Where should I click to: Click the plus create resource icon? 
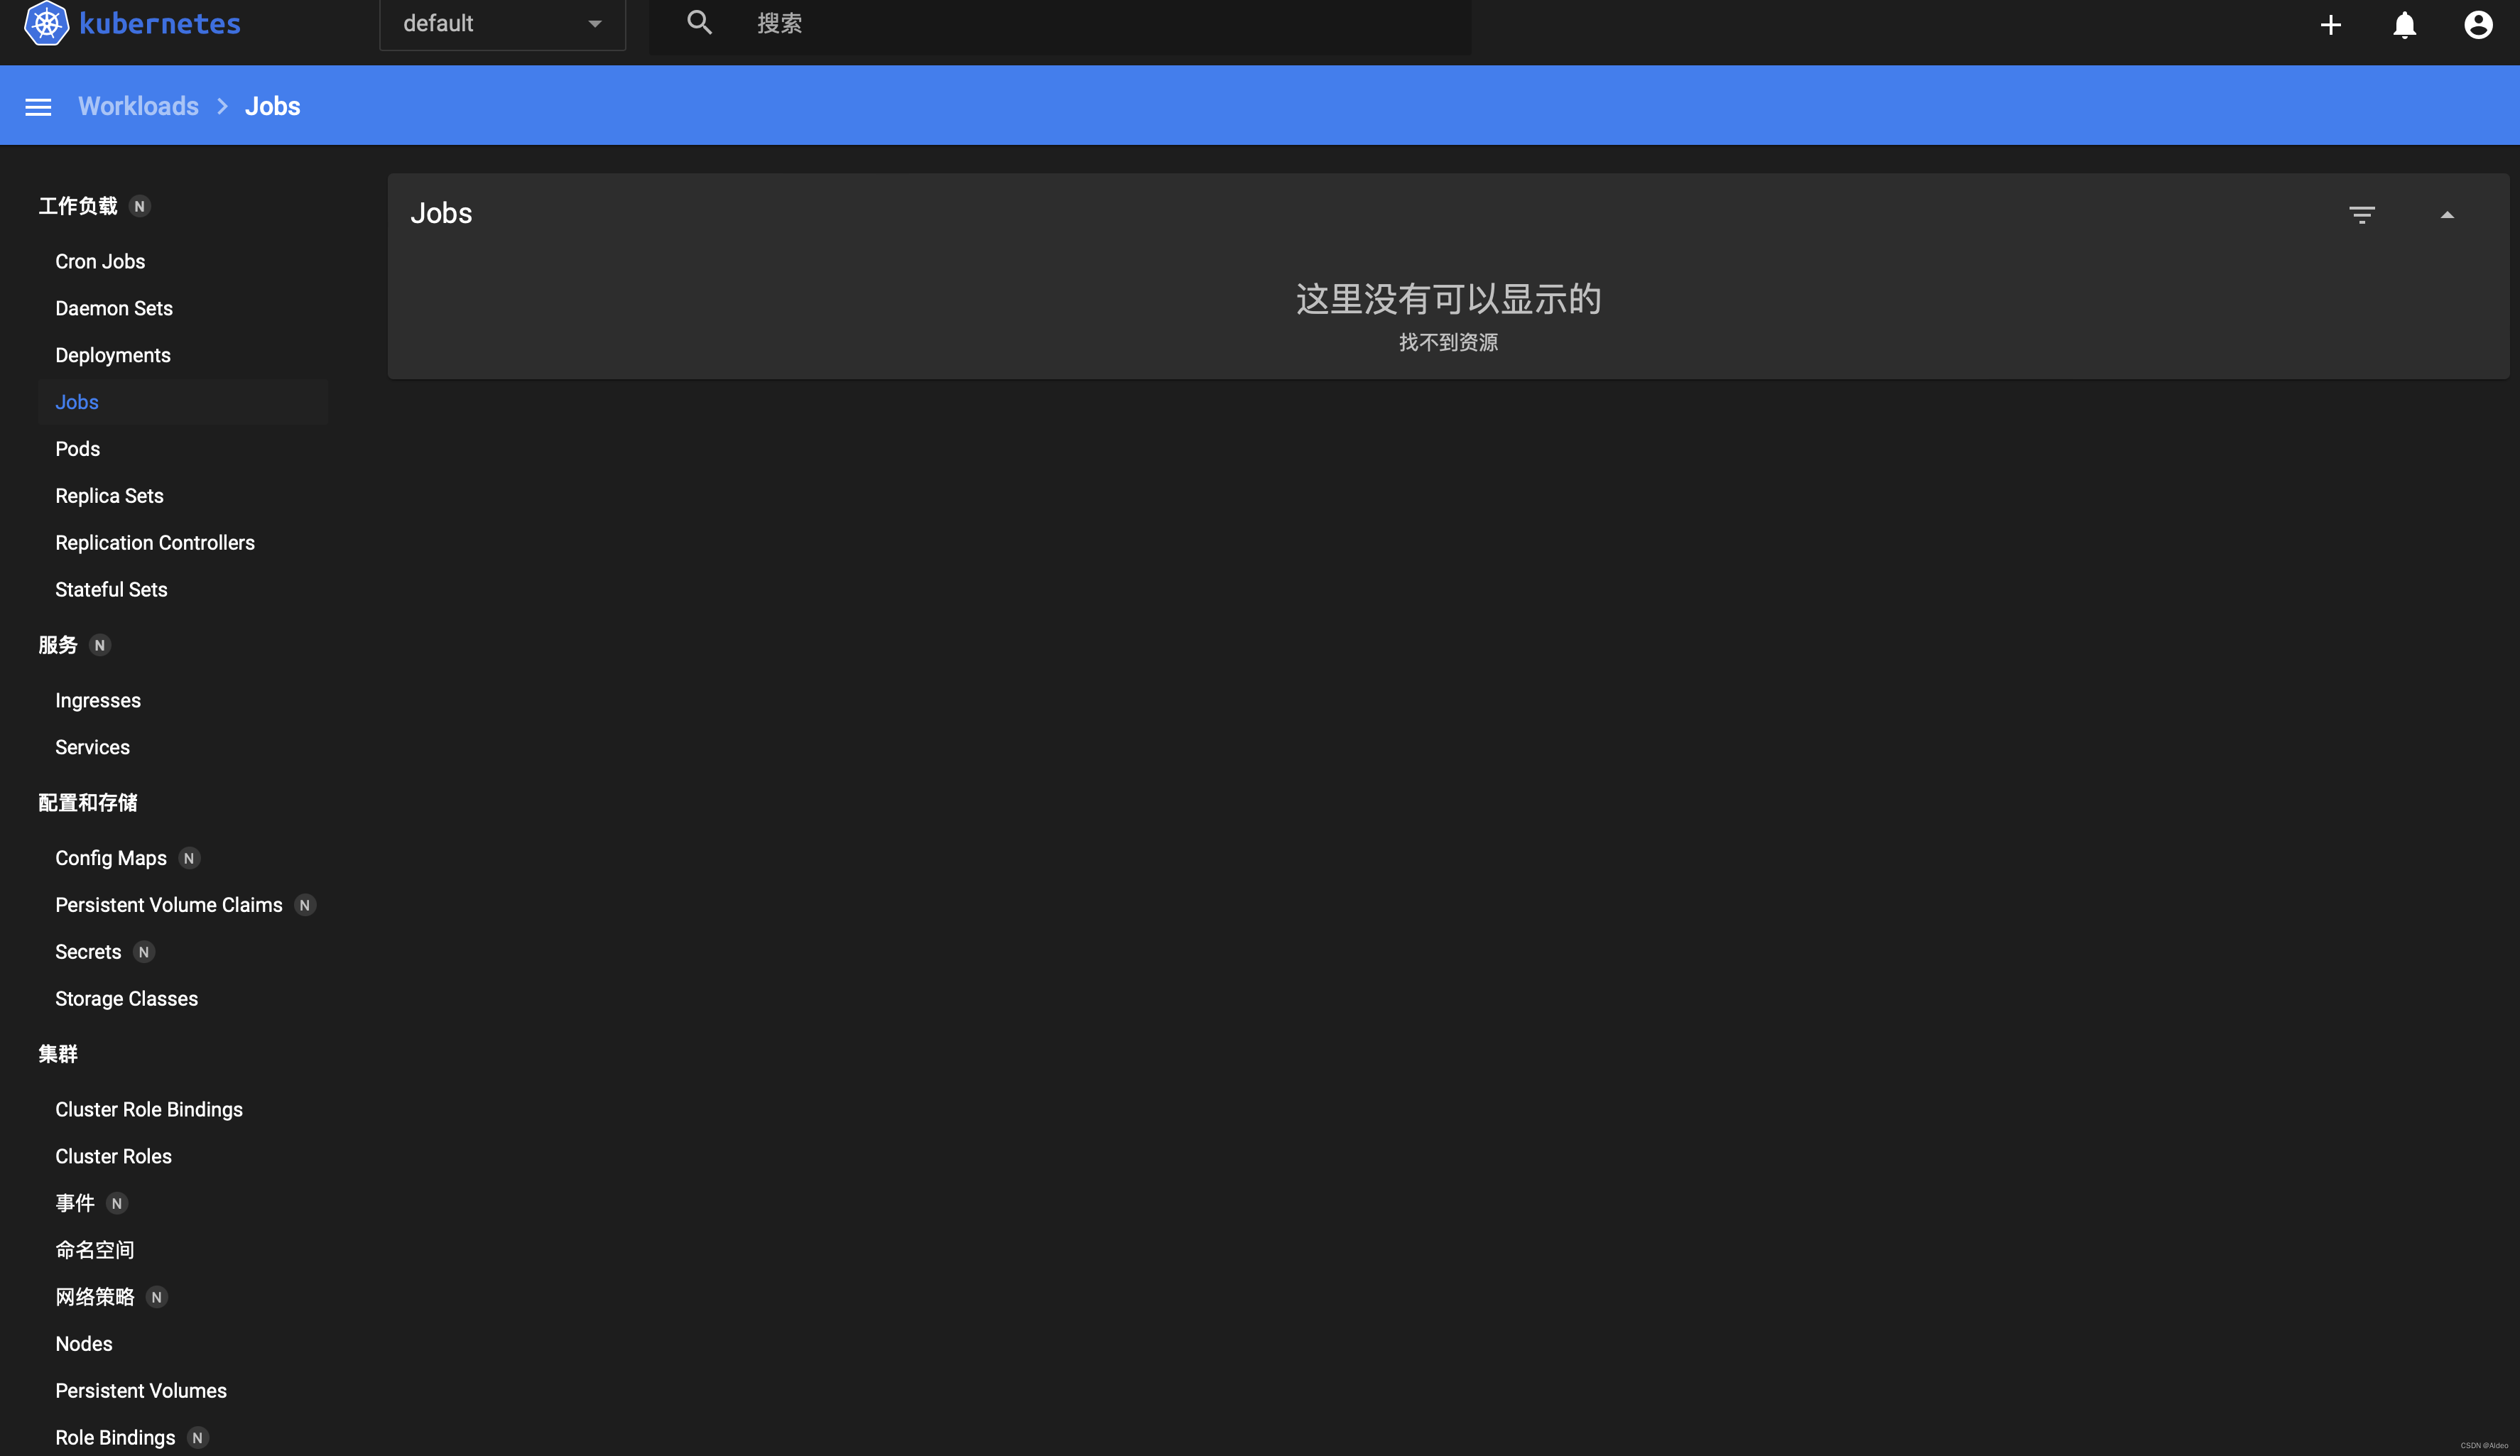coord(2330,24)
